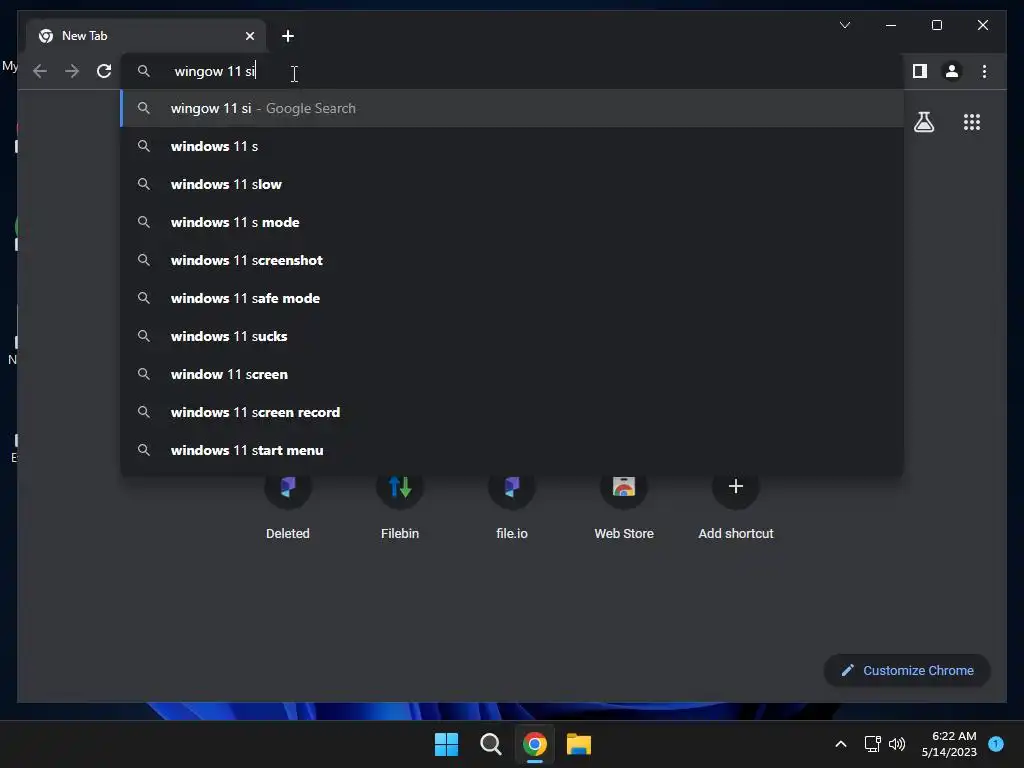Reload the page with the refresh icon

click(104, 71)
